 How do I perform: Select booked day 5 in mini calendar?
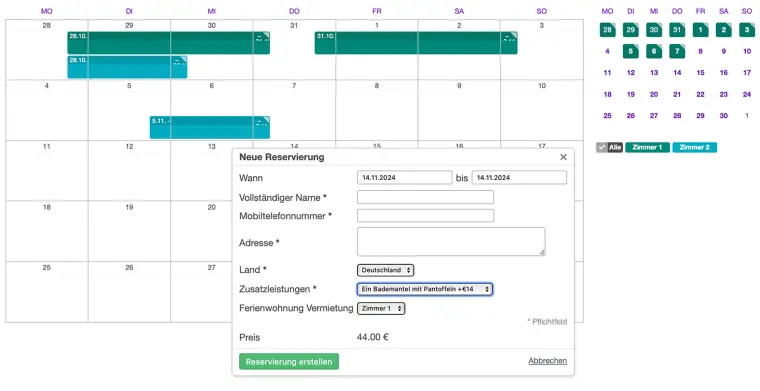tap(631, 51)
